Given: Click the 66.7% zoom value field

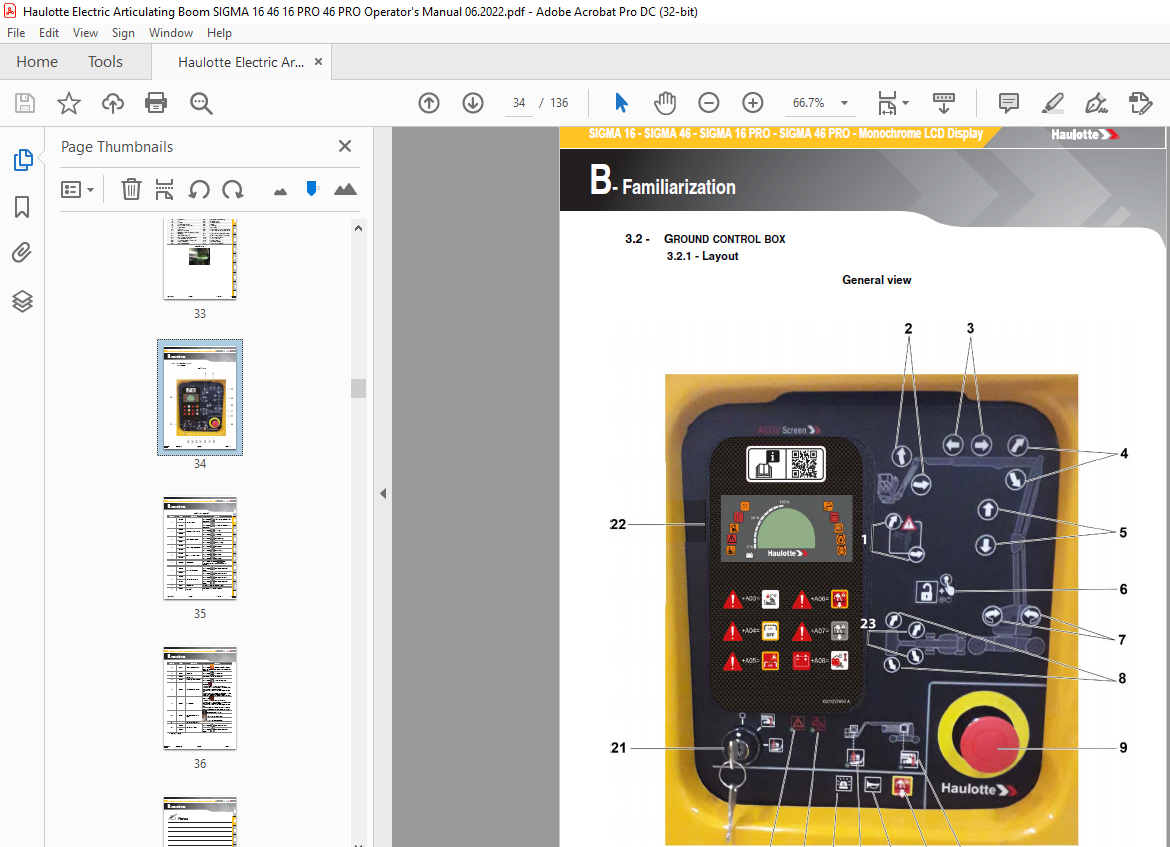Looking at the screenshot, I should coord(809,103).
